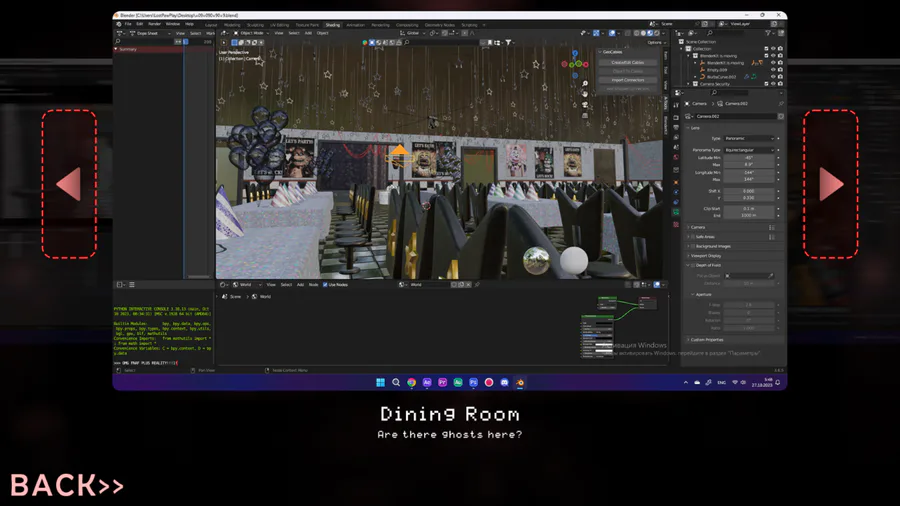Go to the previous gallery image
The image size is (900, 506).
[69, 184]
